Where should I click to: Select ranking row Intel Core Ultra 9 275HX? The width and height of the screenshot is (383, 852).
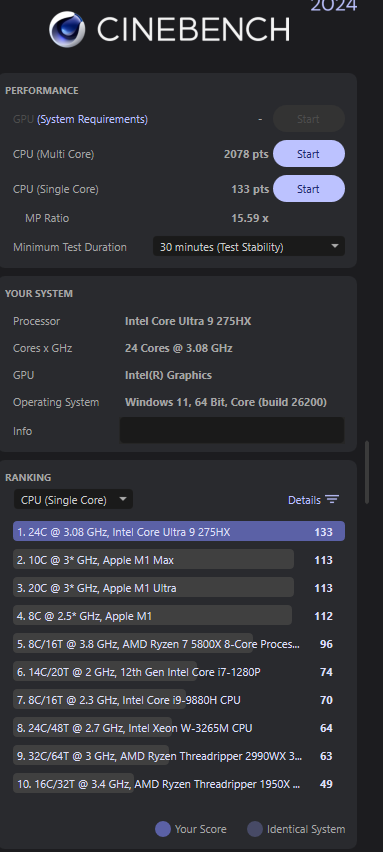(179, 531)
